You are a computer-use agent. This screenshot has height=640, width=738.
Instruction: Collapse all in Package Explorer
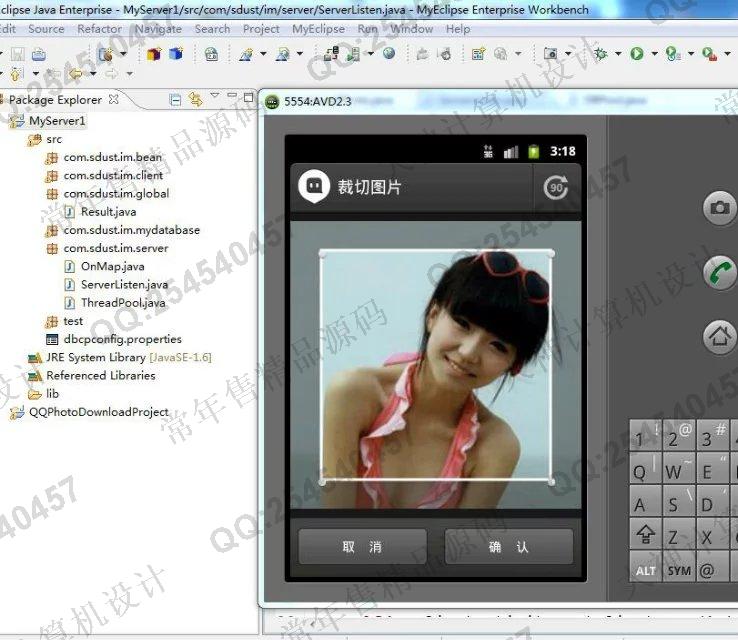(175, 100)
